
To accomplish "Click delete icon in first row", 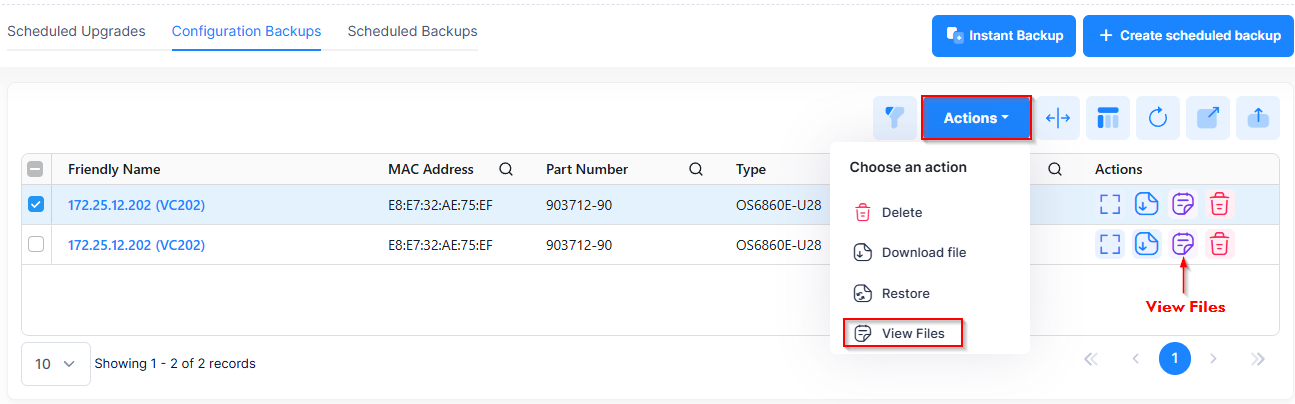I will click(1219, 204).
